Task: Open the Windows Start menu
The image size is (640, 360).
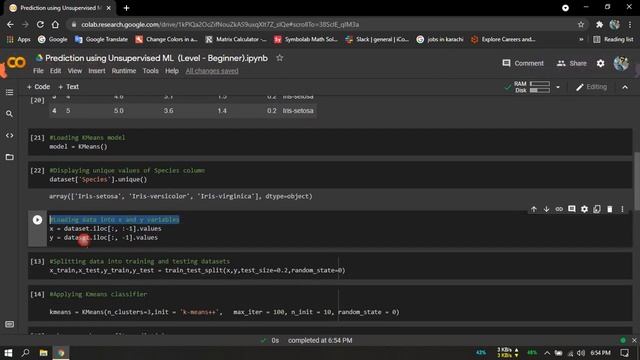Action: [8, 353]
